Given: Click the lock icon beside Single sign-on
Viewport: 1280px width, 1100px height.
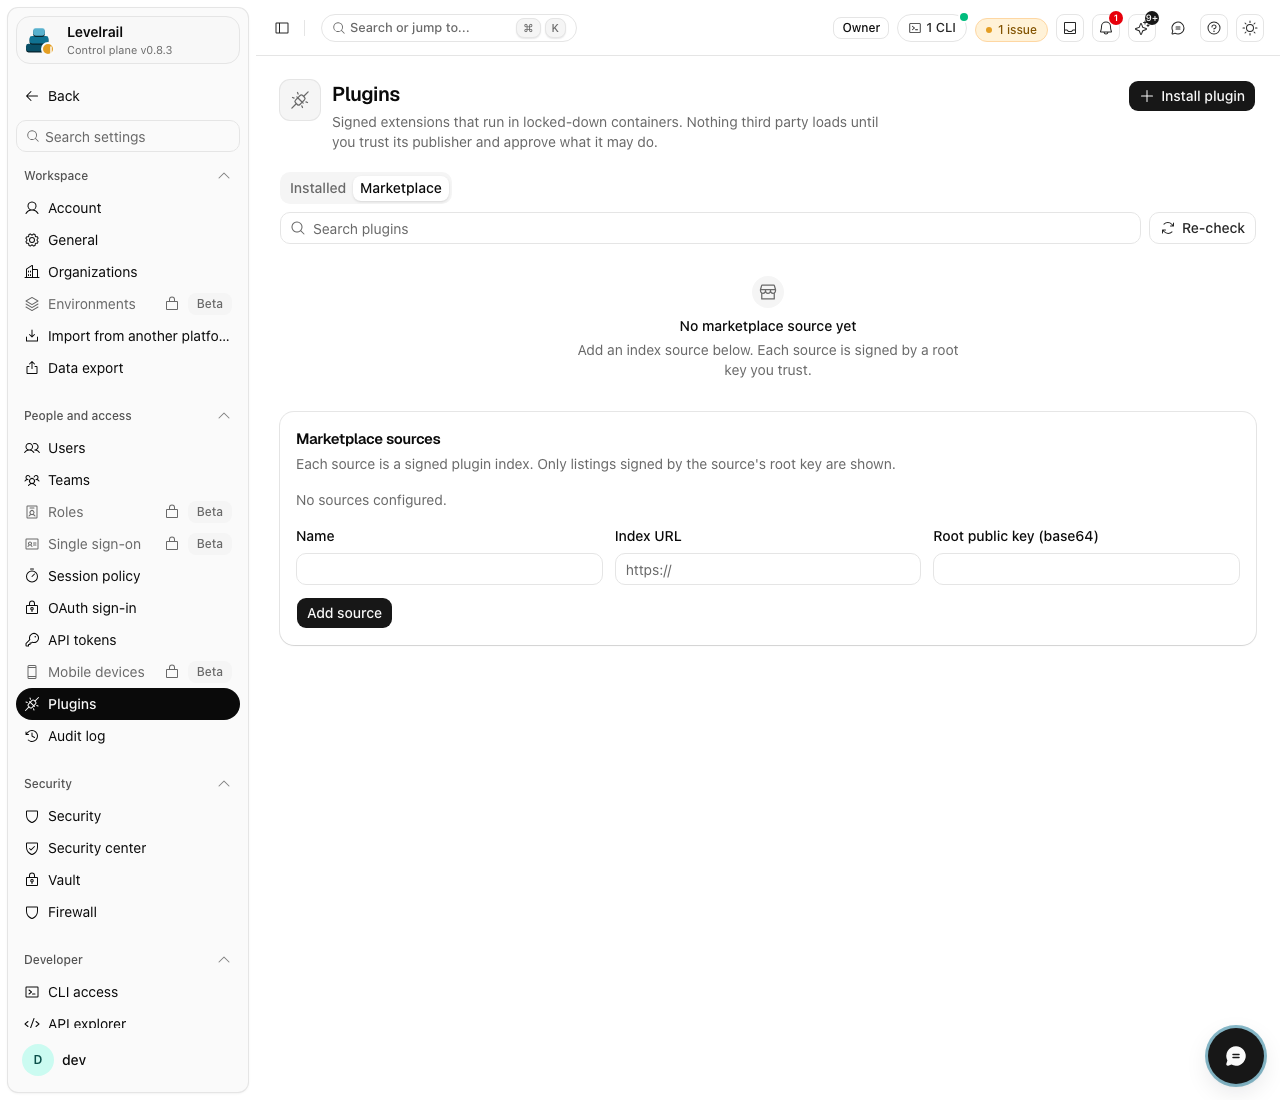Looking at the screenshot, I should pos(172,544).
